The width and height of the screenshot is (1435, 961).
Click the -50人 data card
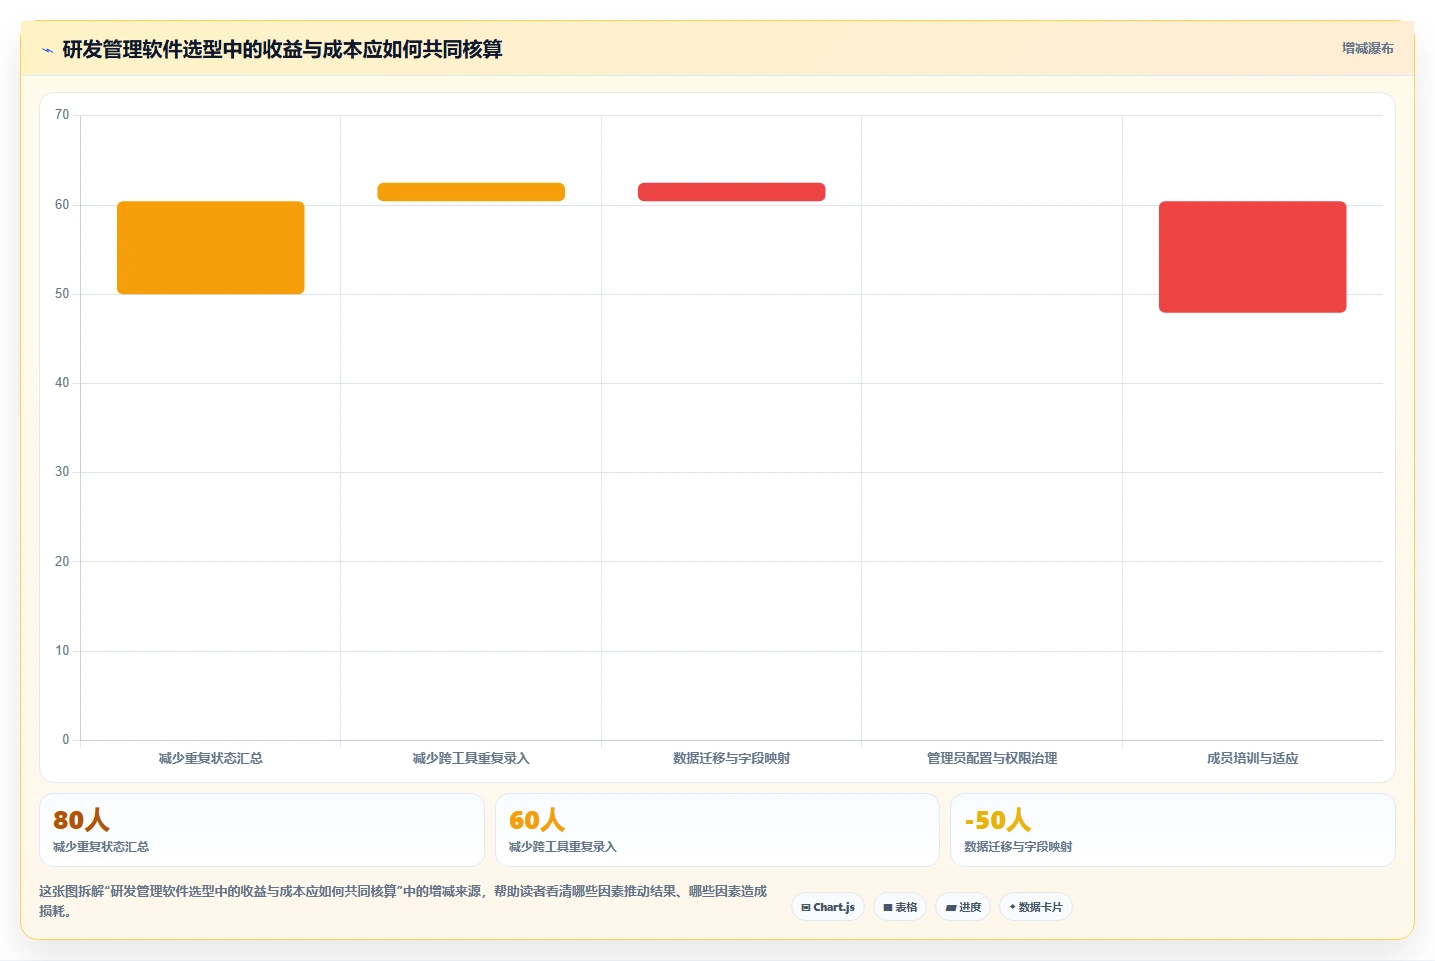1172,830
